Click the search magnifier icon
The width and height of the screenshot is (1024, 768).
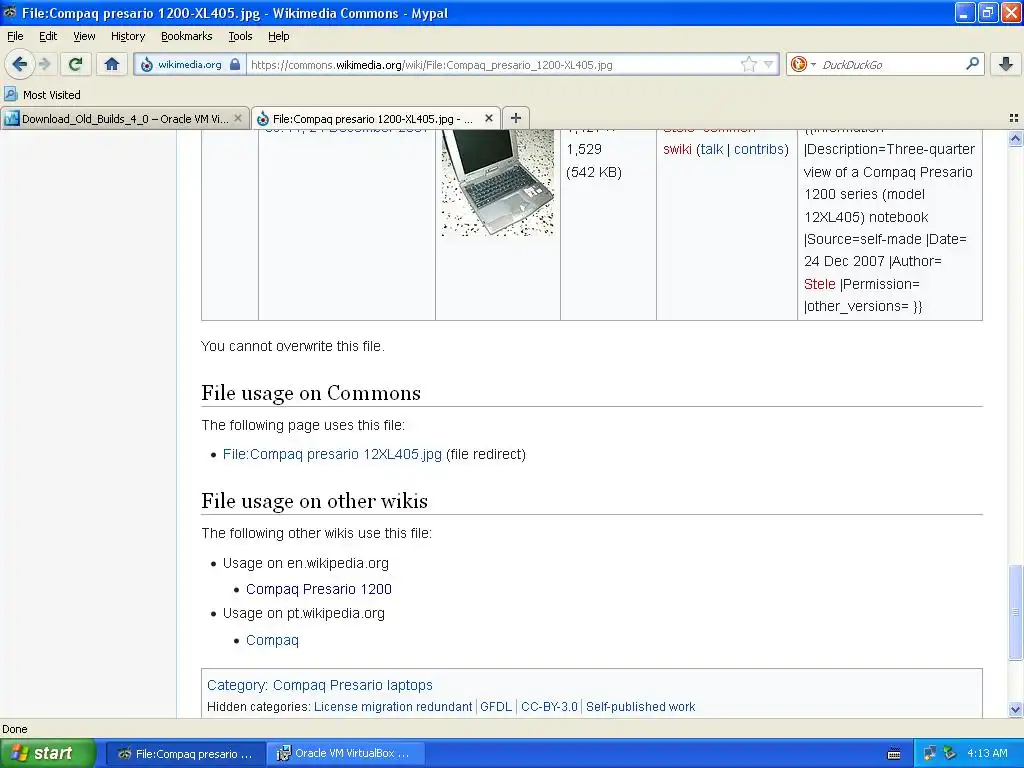[x=972, y=63]
